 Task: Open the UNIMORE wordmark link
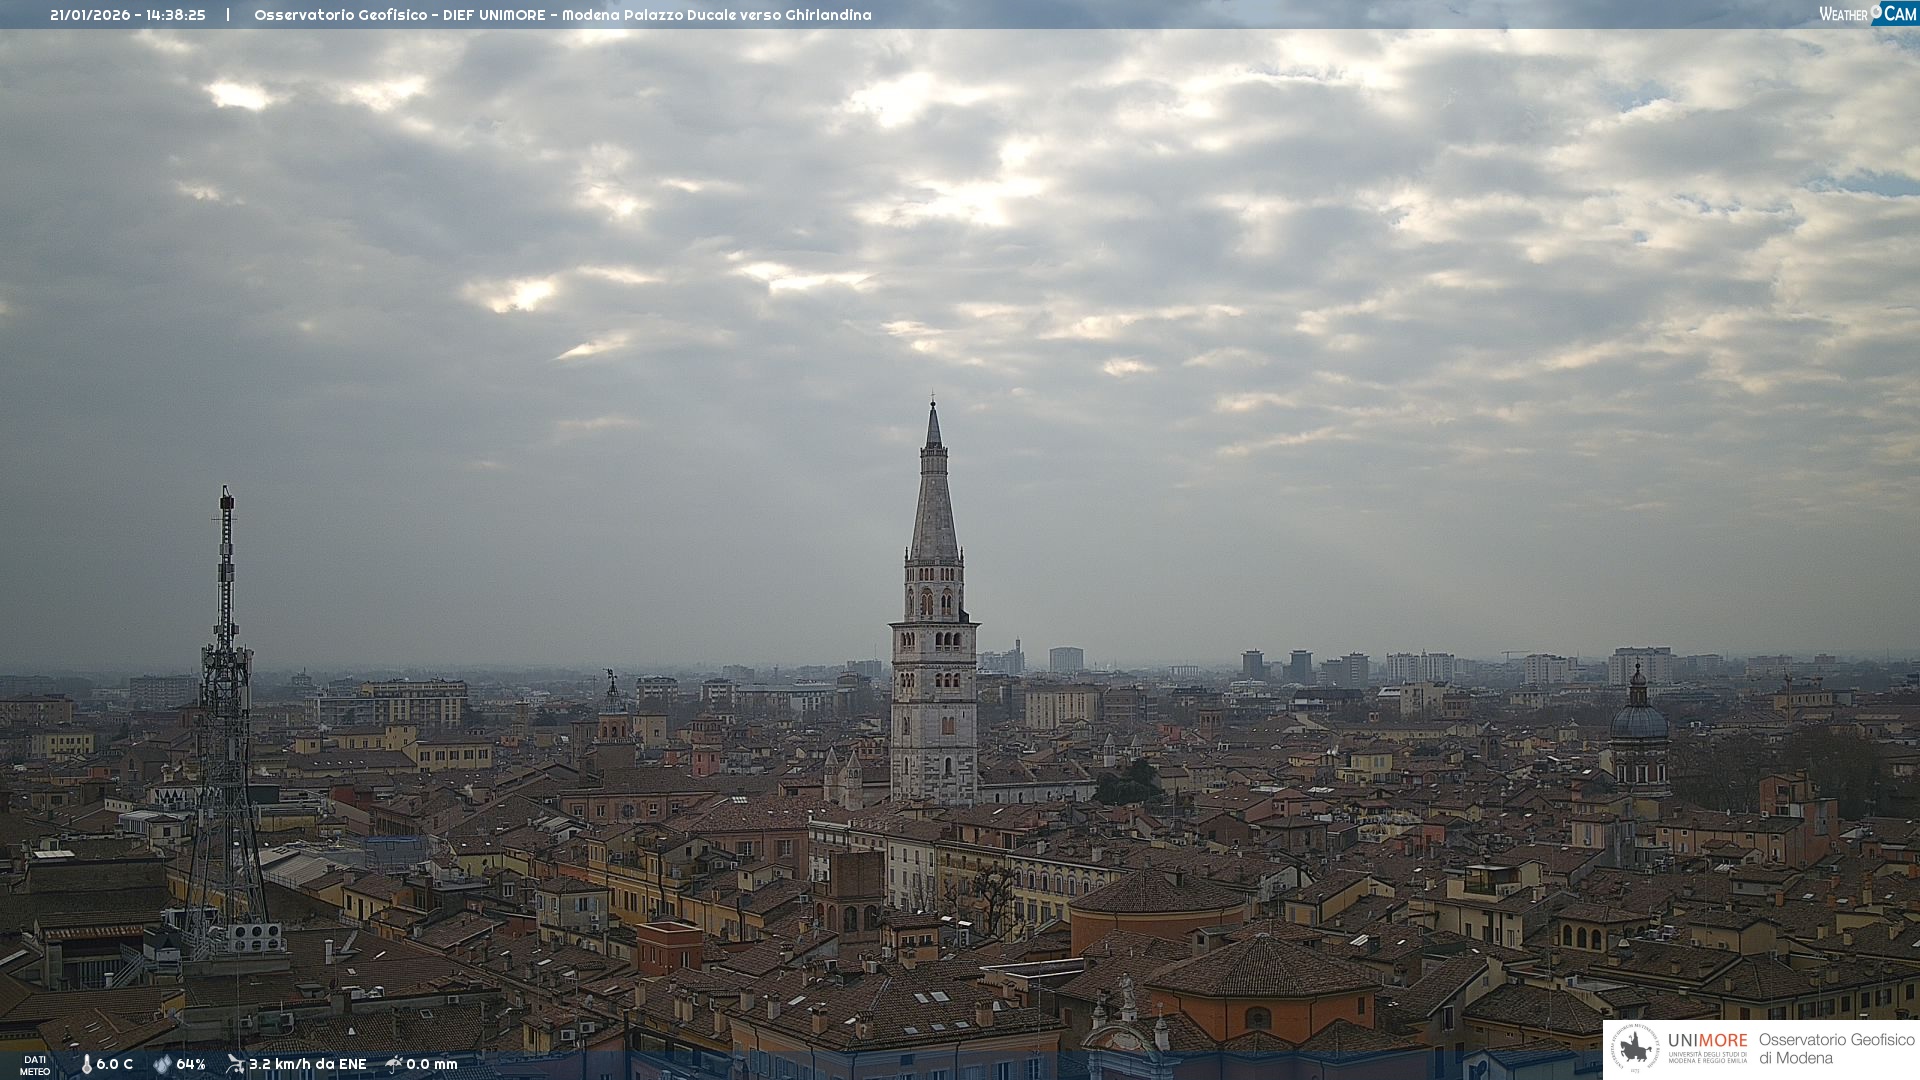[x=1707, y=1041]
